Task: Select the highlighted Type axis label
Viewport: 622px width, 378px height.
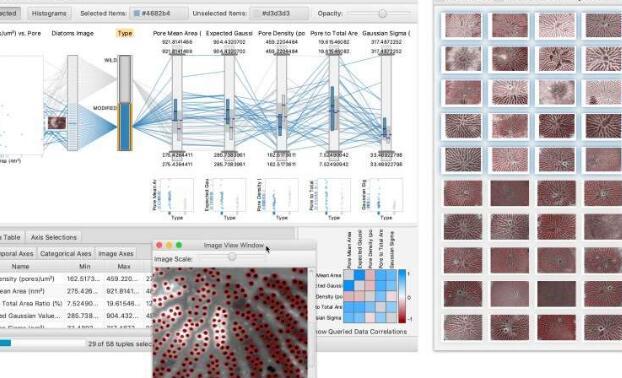Action: pos(125,33)
